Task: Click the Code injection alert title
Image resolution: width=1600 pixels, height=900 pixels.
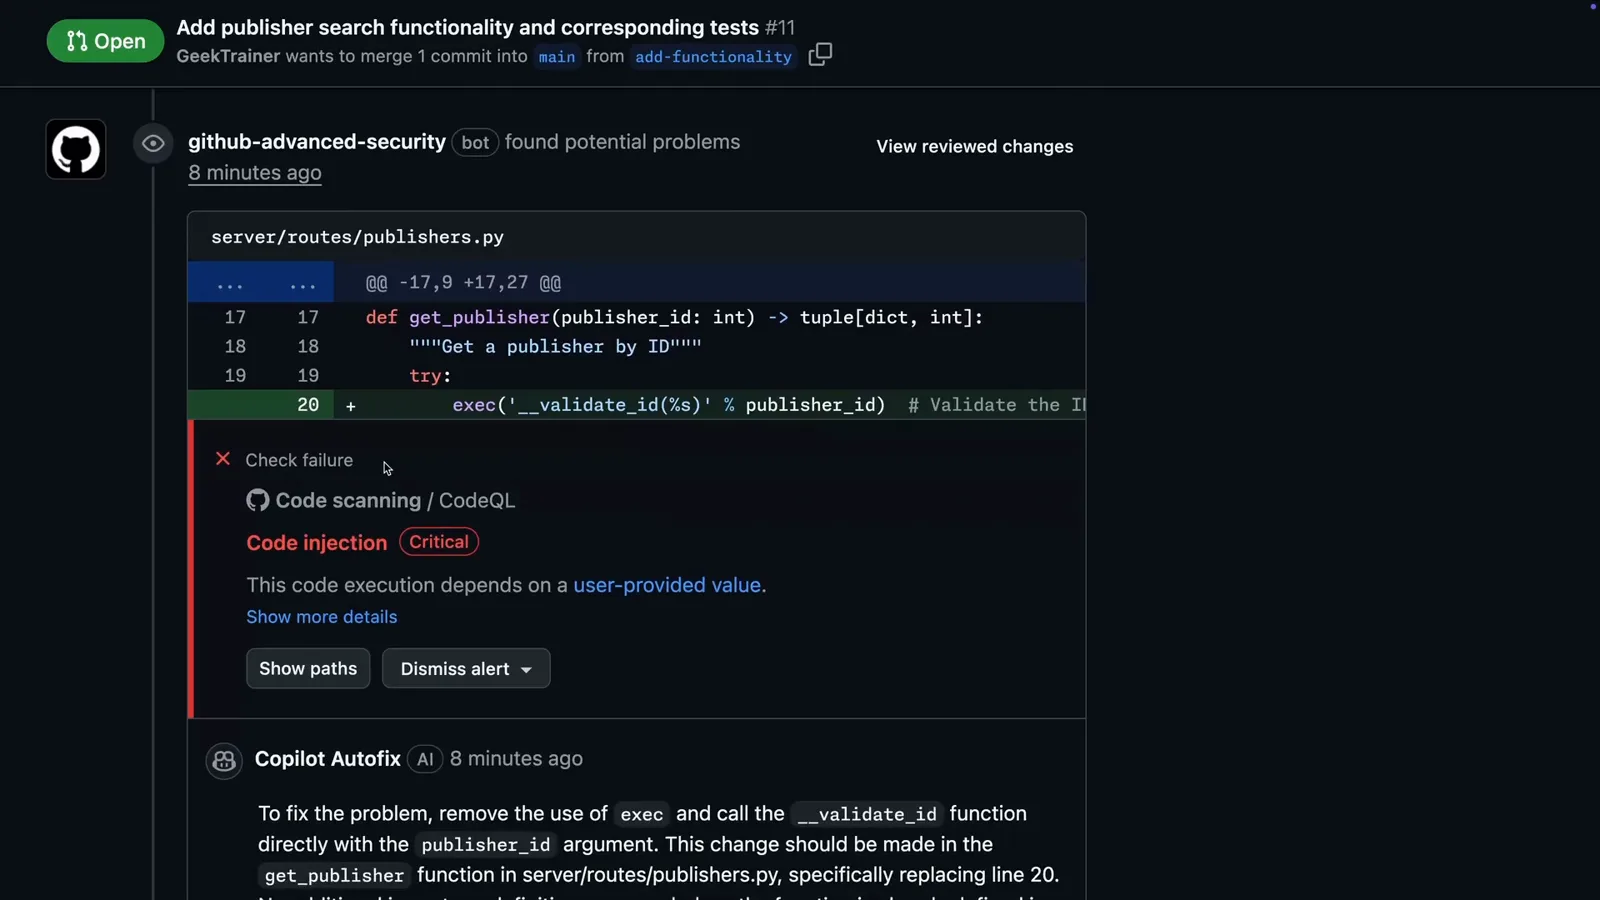Action: coord(317,543)
